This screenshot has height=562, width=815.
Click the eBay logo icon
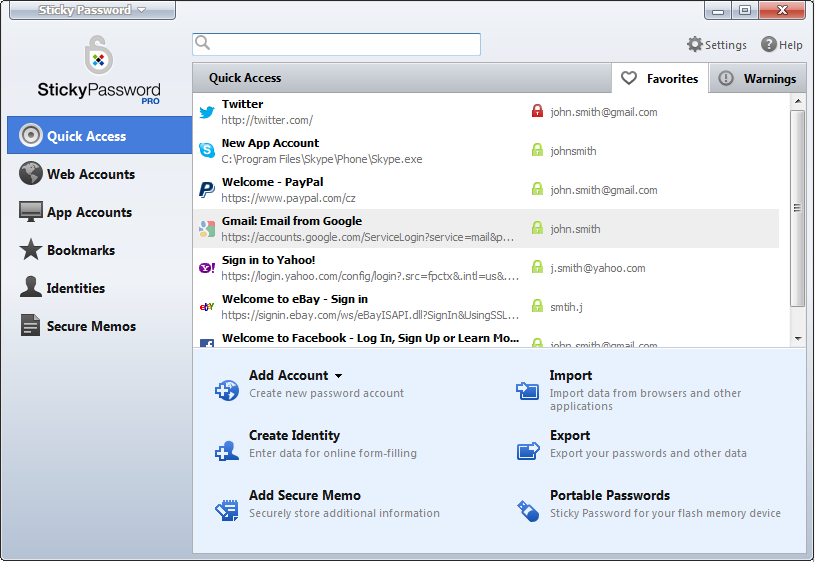(207, 307)
